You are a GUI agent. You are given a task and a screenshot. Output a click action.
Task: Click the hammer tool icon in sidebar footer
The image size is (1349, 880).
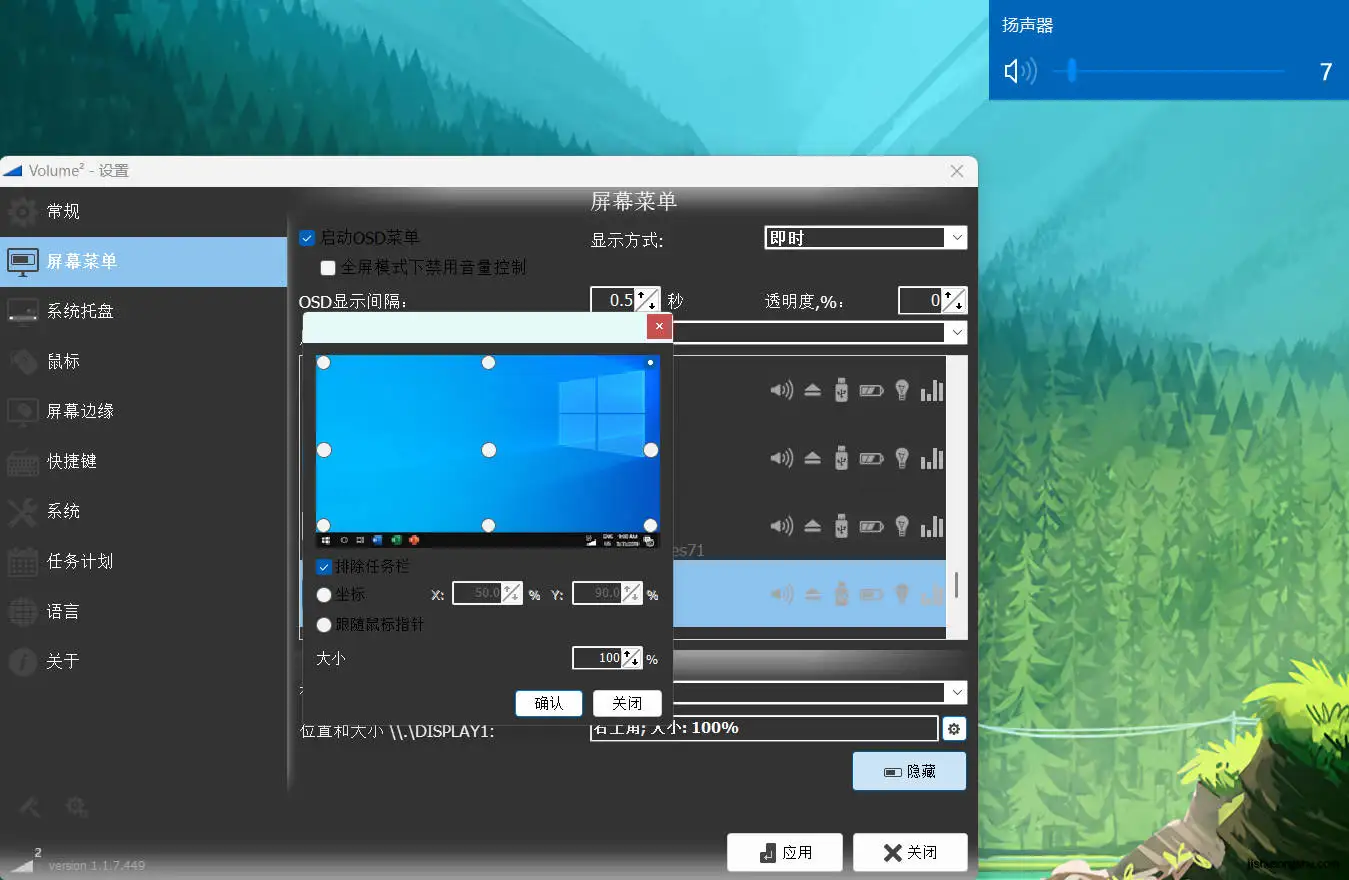tap(30, 806)
